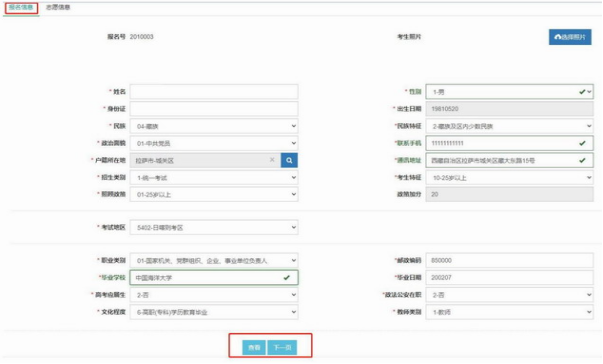Open the 政法公安在职 dropdown
This screenshot has height=364, width=603.
(x=509, y=295)
